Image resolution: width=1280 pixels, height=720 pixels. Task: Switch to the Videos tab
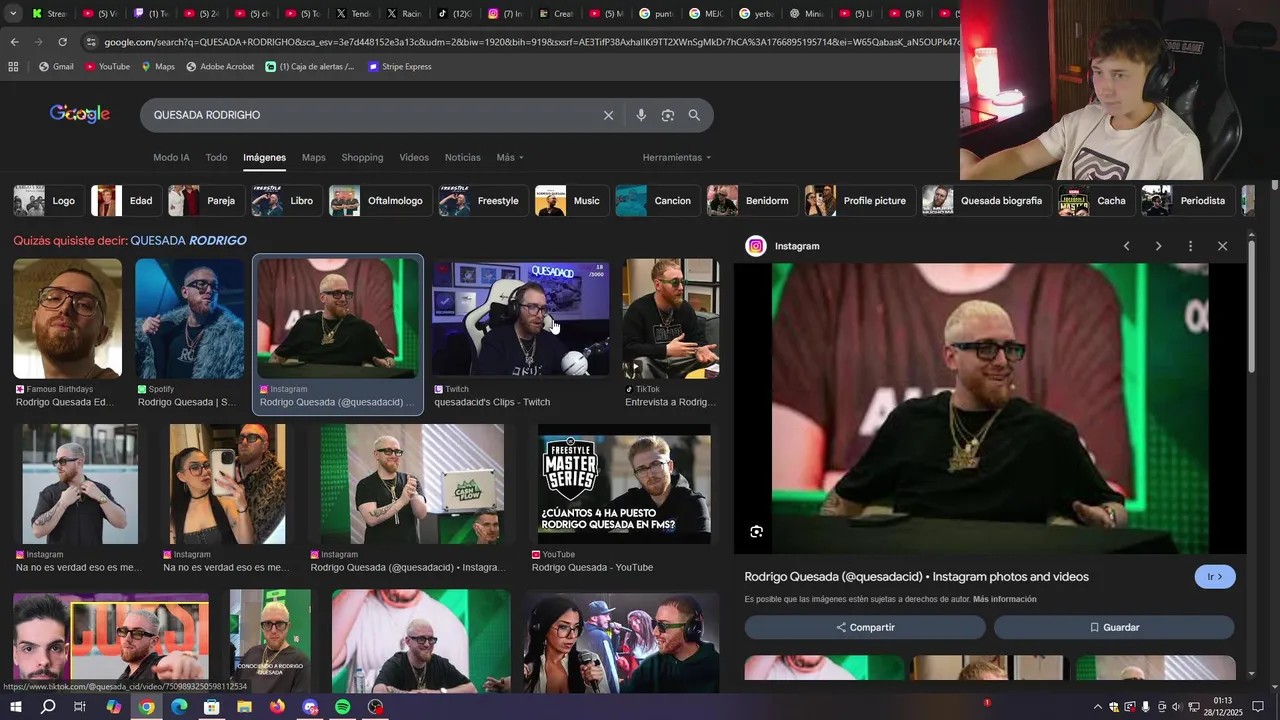click(x=414, y=157)
